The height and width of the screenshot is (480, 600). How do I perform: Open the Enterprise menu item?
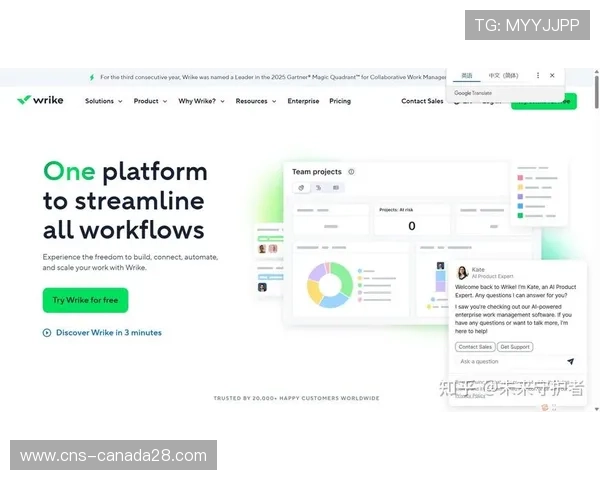(303, 101)
